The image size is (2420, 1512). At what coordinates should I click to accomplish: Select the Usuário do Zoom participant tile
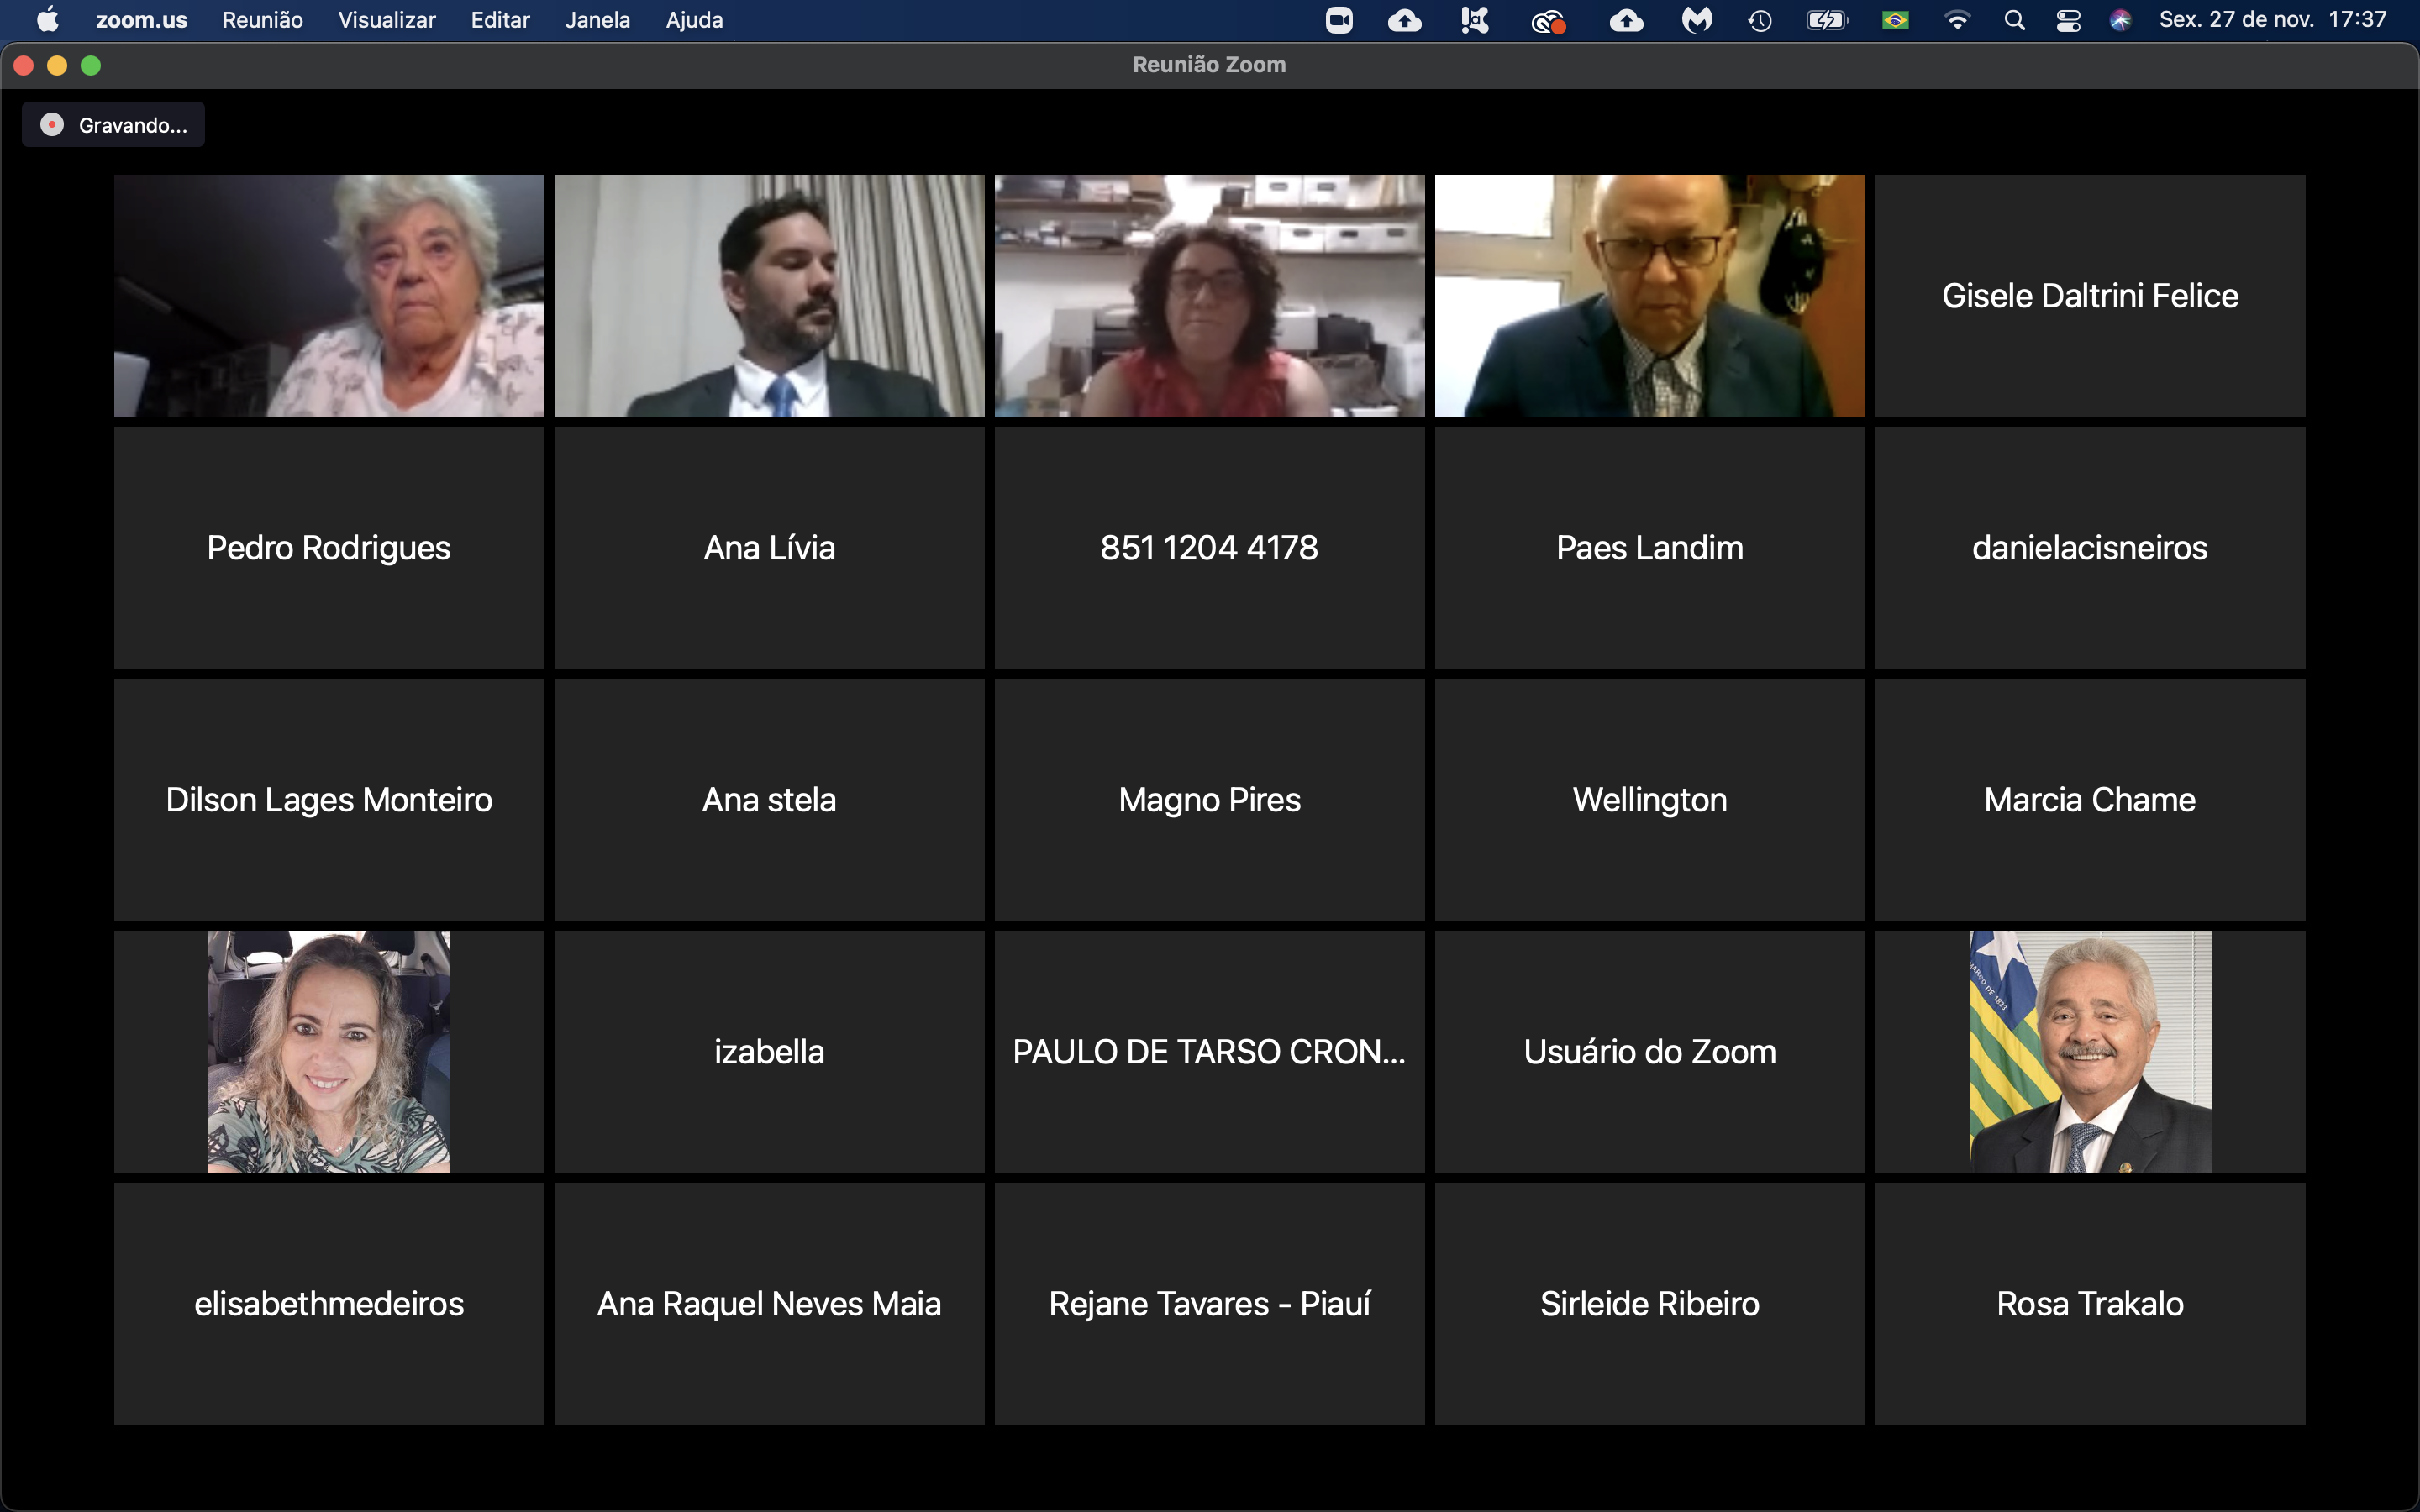point(1649,1051)
